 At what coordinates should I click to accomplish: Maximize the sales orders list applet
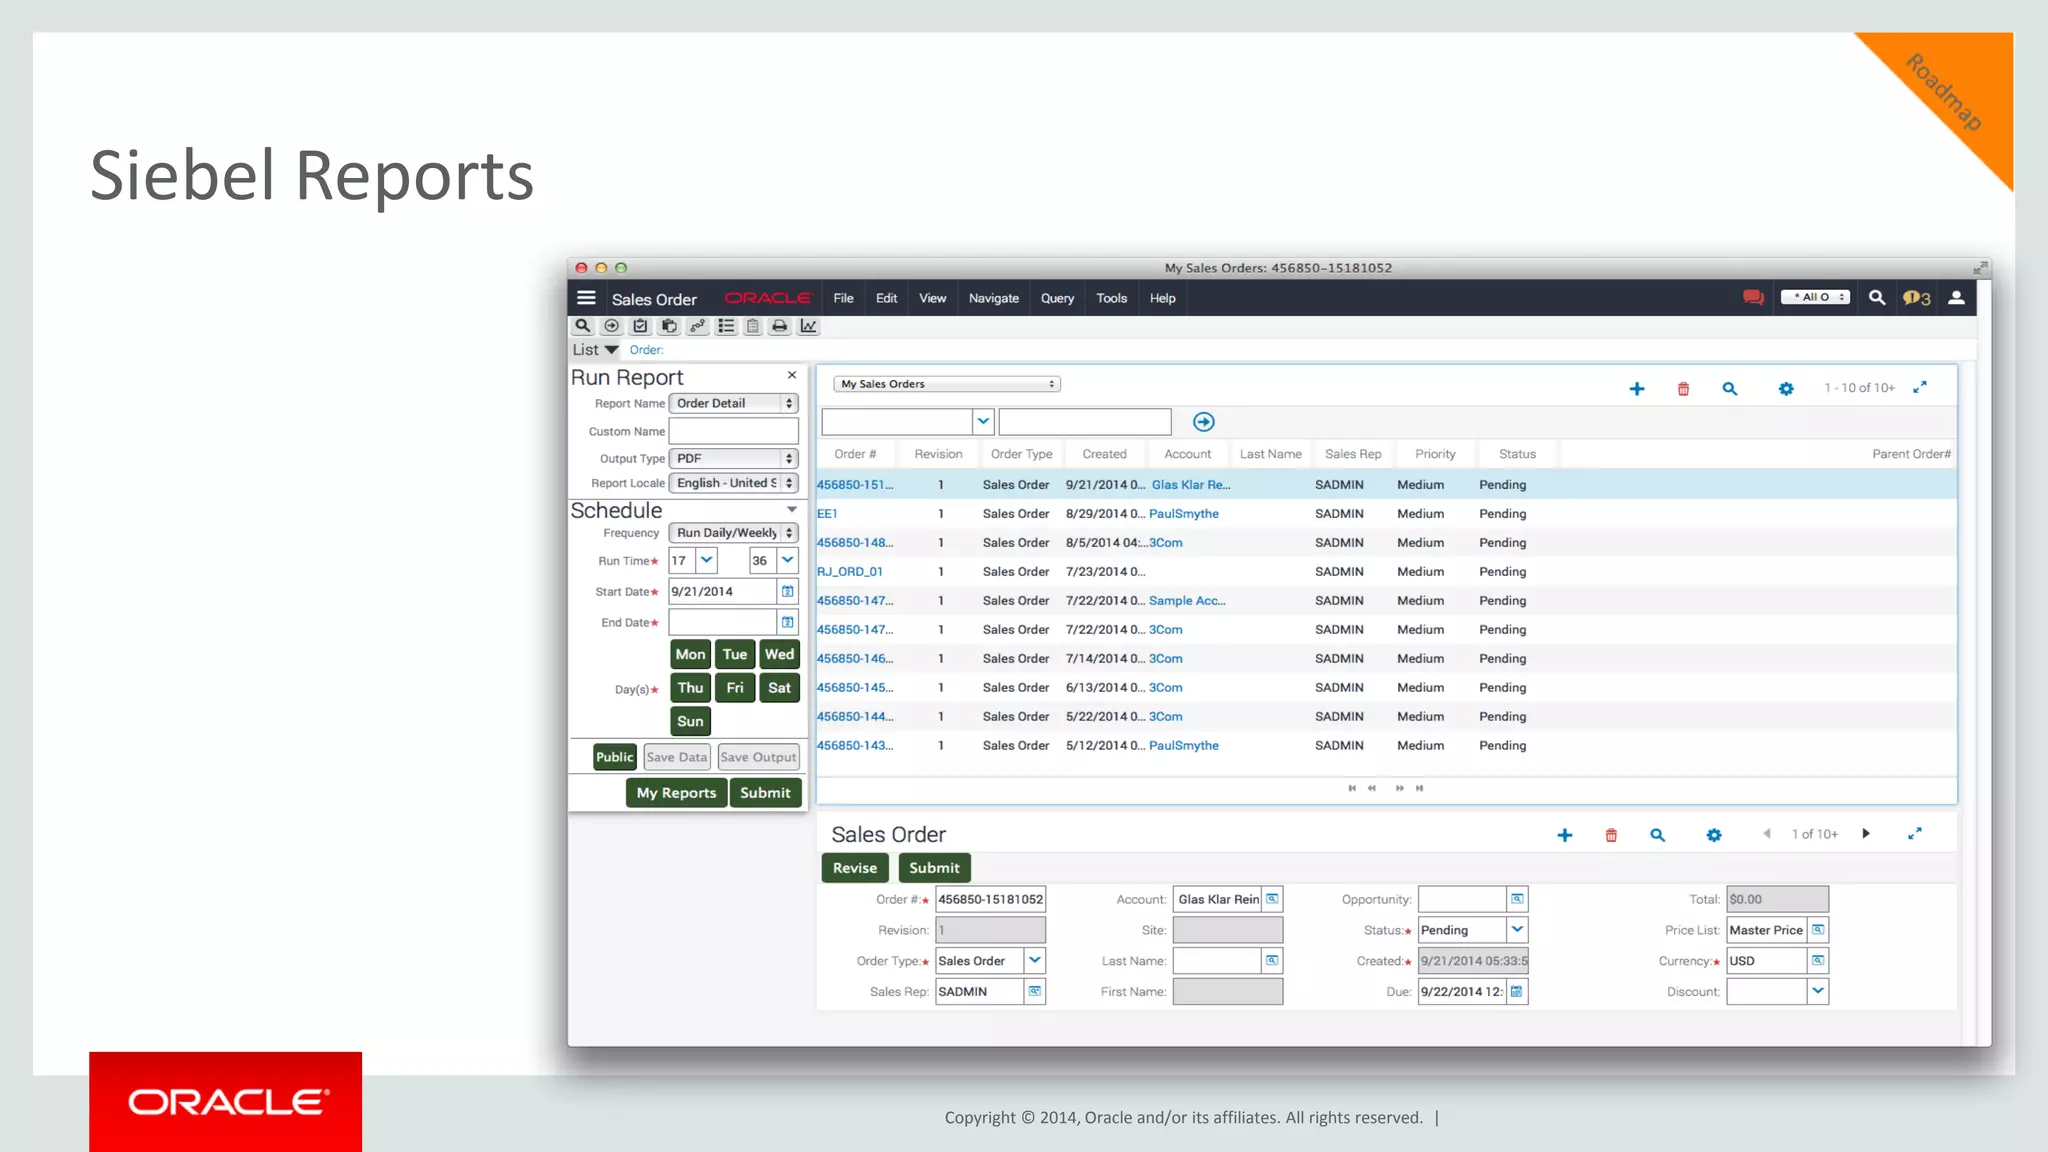click(1920, 388)
